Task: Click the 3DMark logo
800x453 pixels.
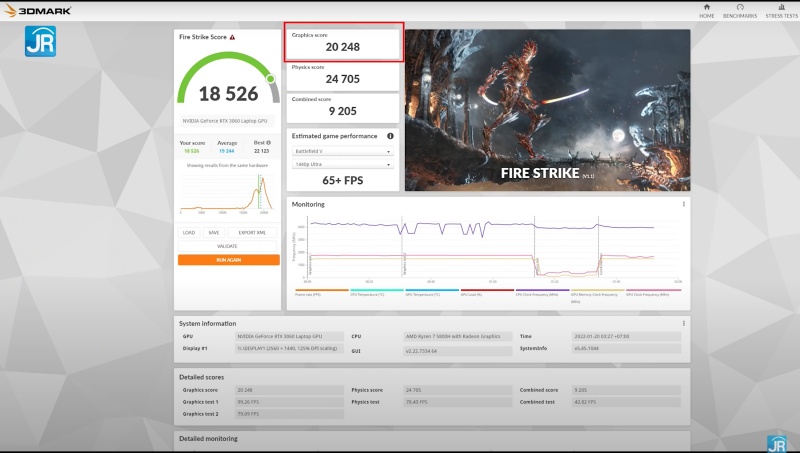Action: coord(37,10)
